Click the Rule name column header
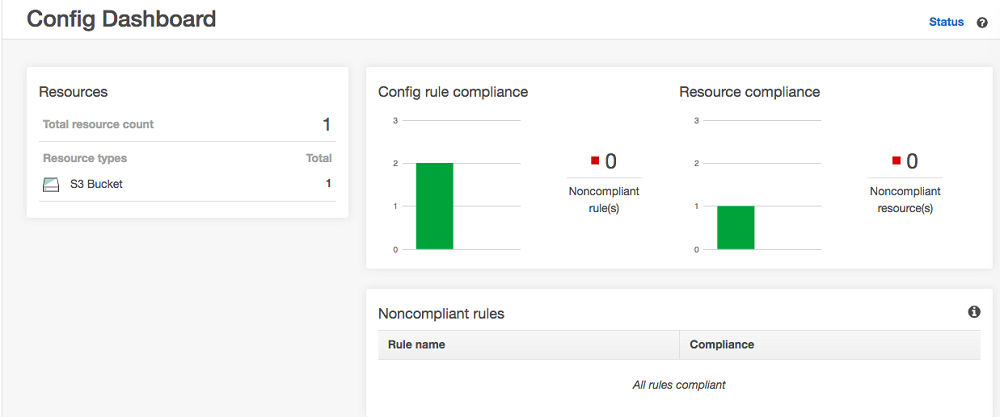1000x417 pixels. point(416,344)
